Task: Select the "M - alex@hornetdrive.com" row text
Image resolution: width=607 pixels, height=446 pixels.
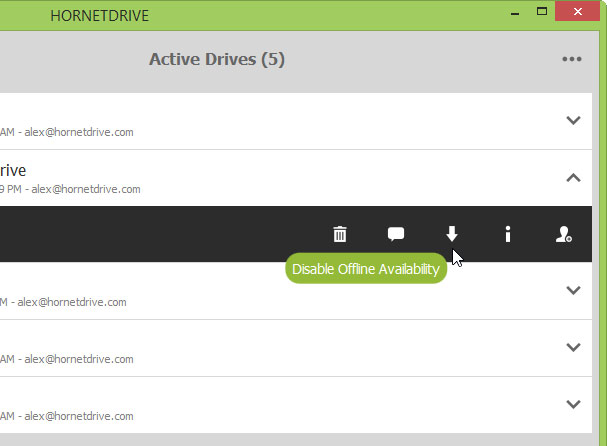Action: pos(63,302)
